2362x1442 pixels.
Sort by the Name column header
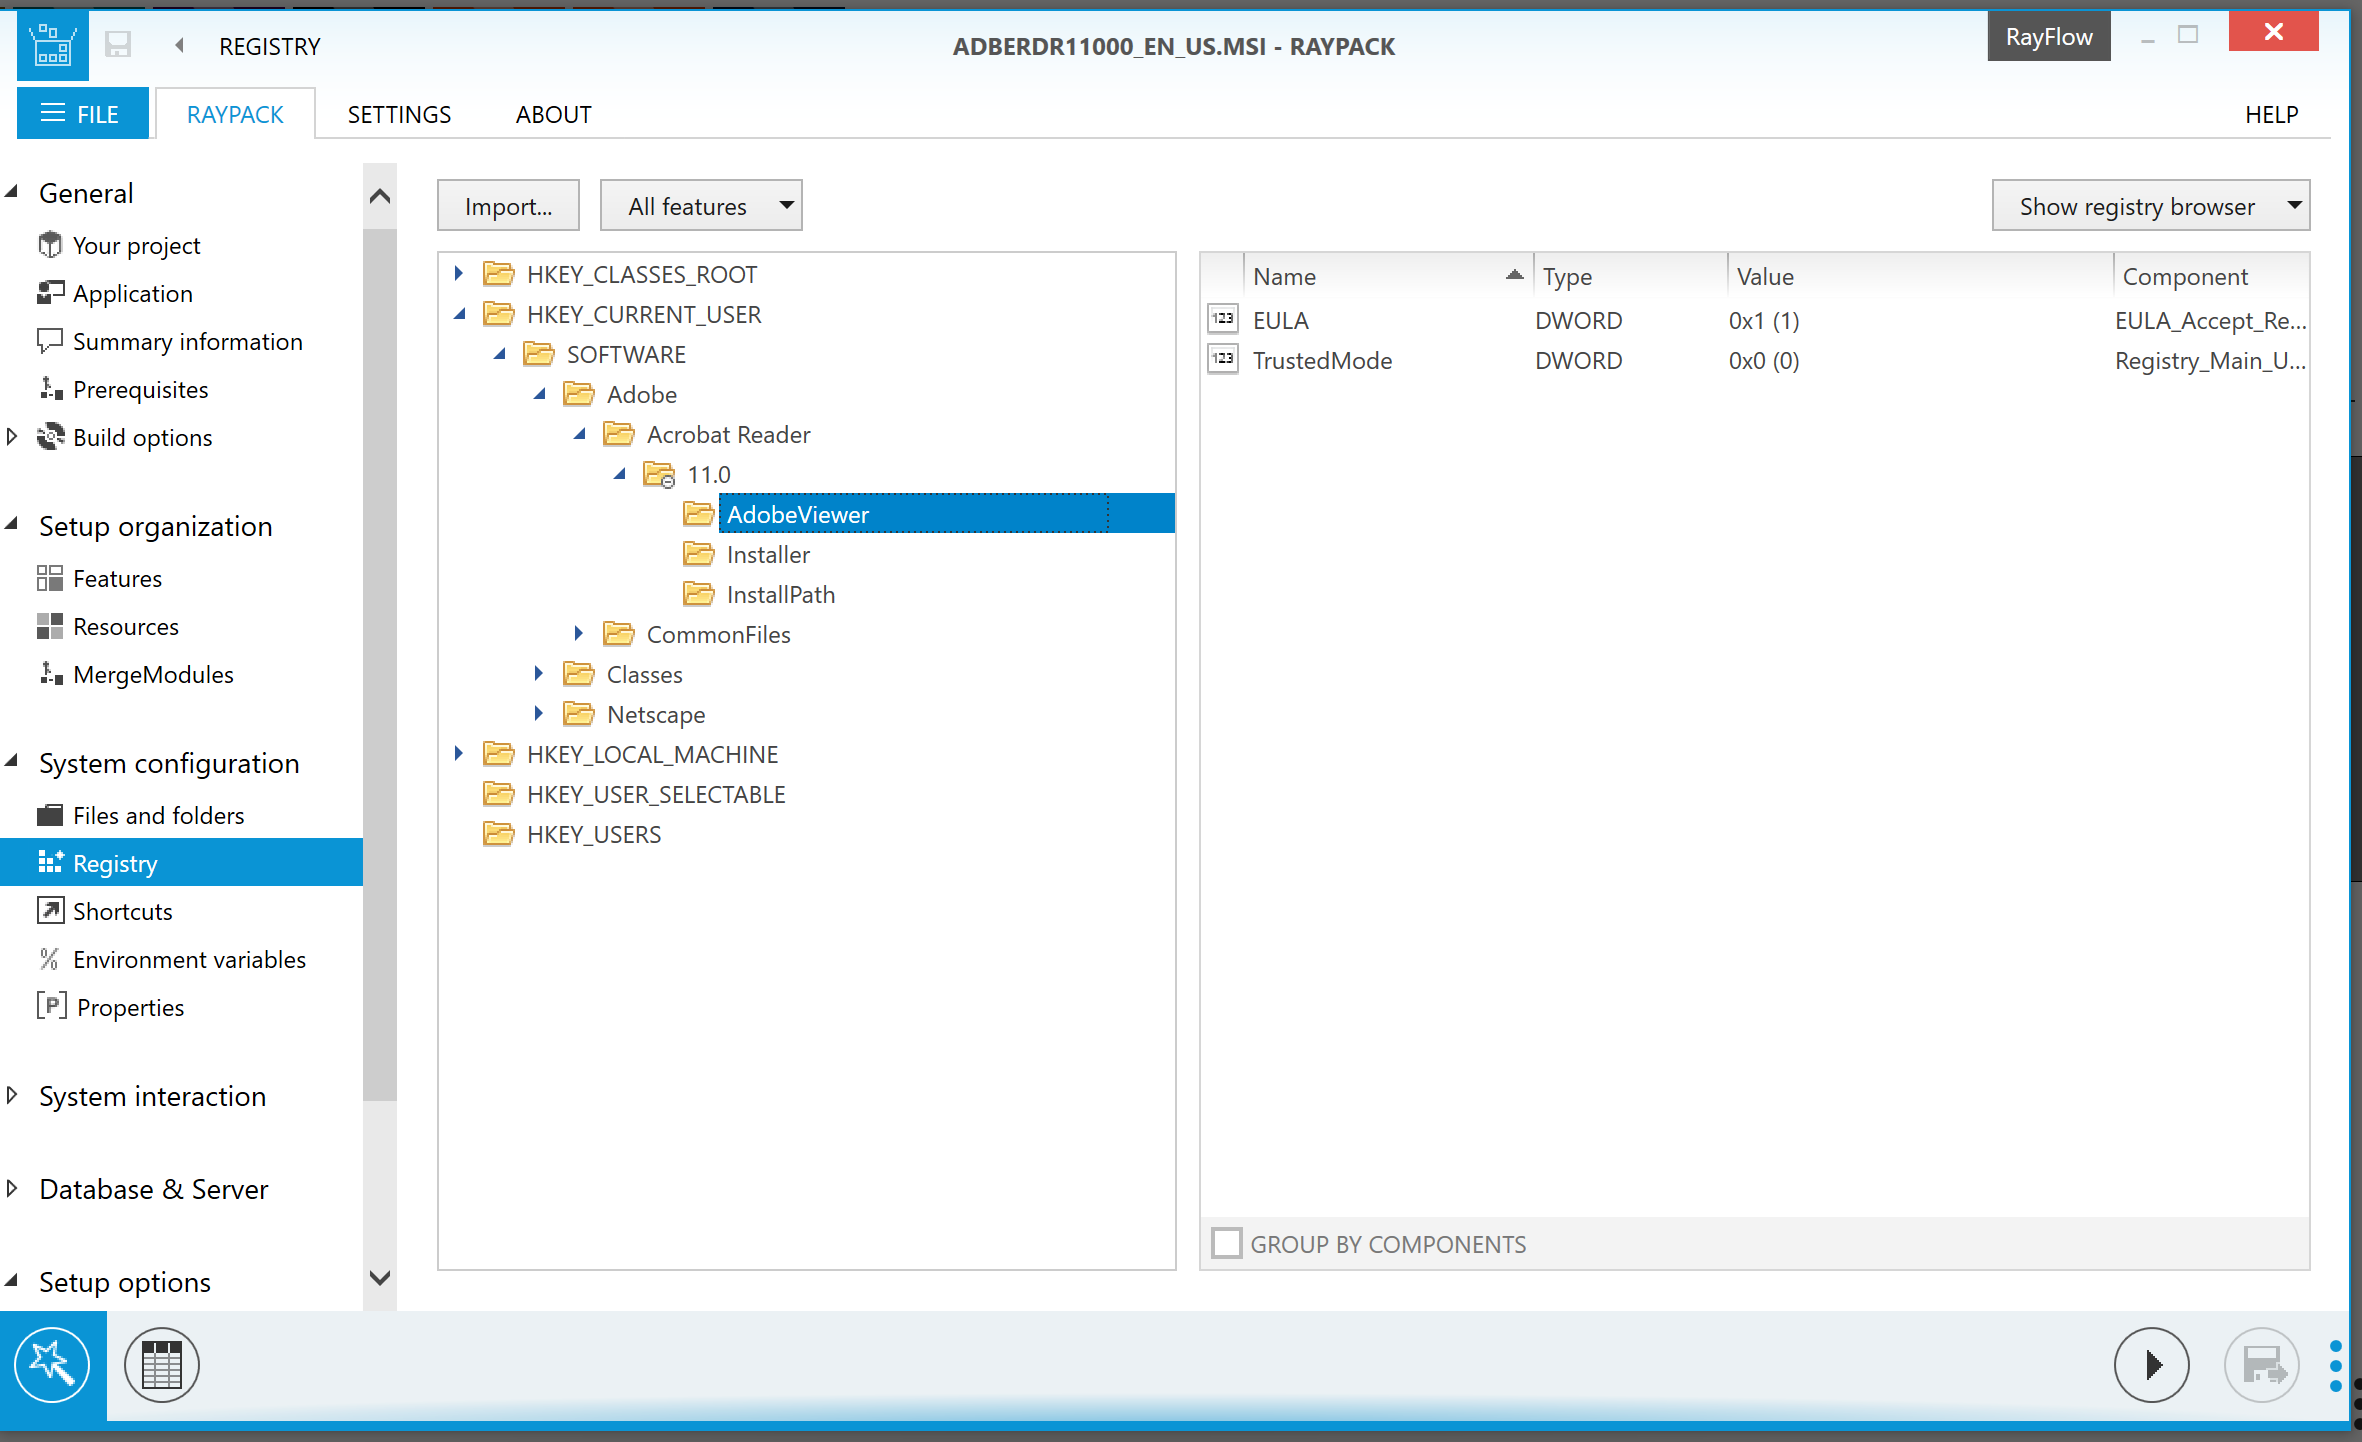(x=1388, y=276)
